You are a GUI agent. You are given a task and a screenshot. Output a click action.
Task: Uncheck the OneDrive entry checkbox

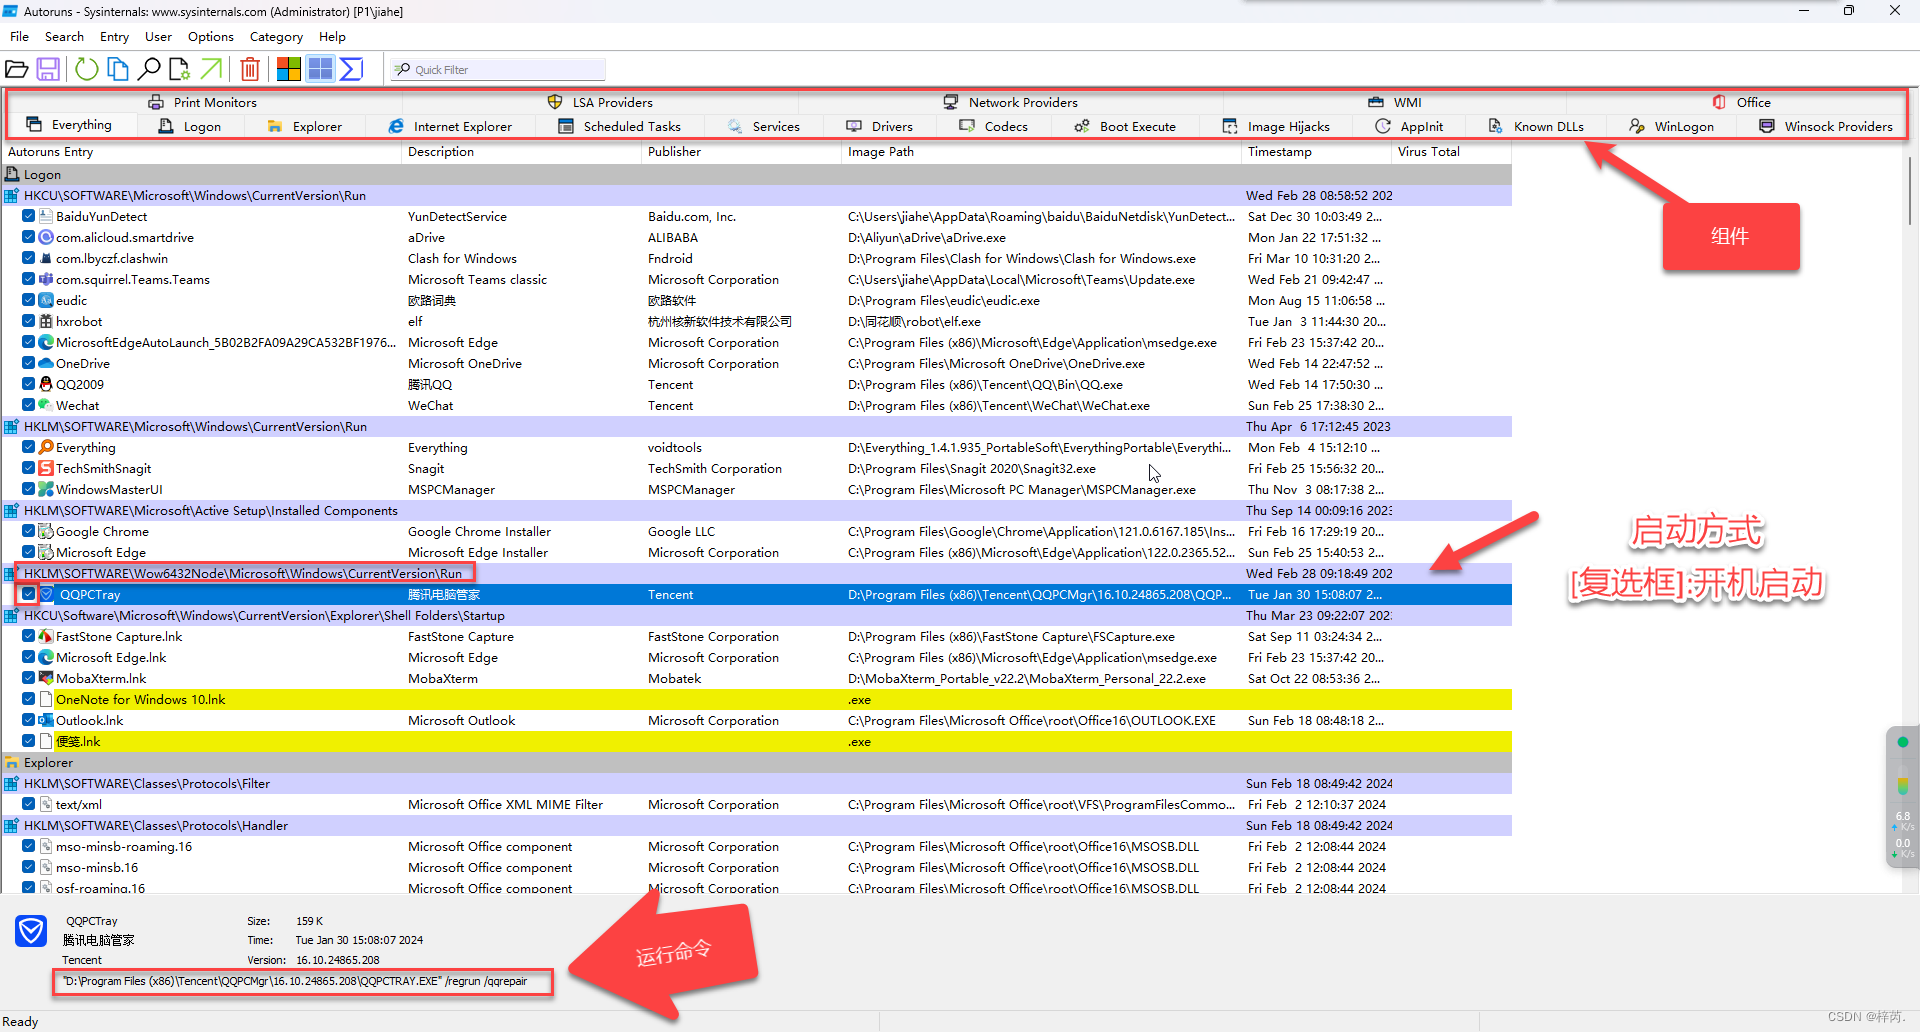click(29, 363)
